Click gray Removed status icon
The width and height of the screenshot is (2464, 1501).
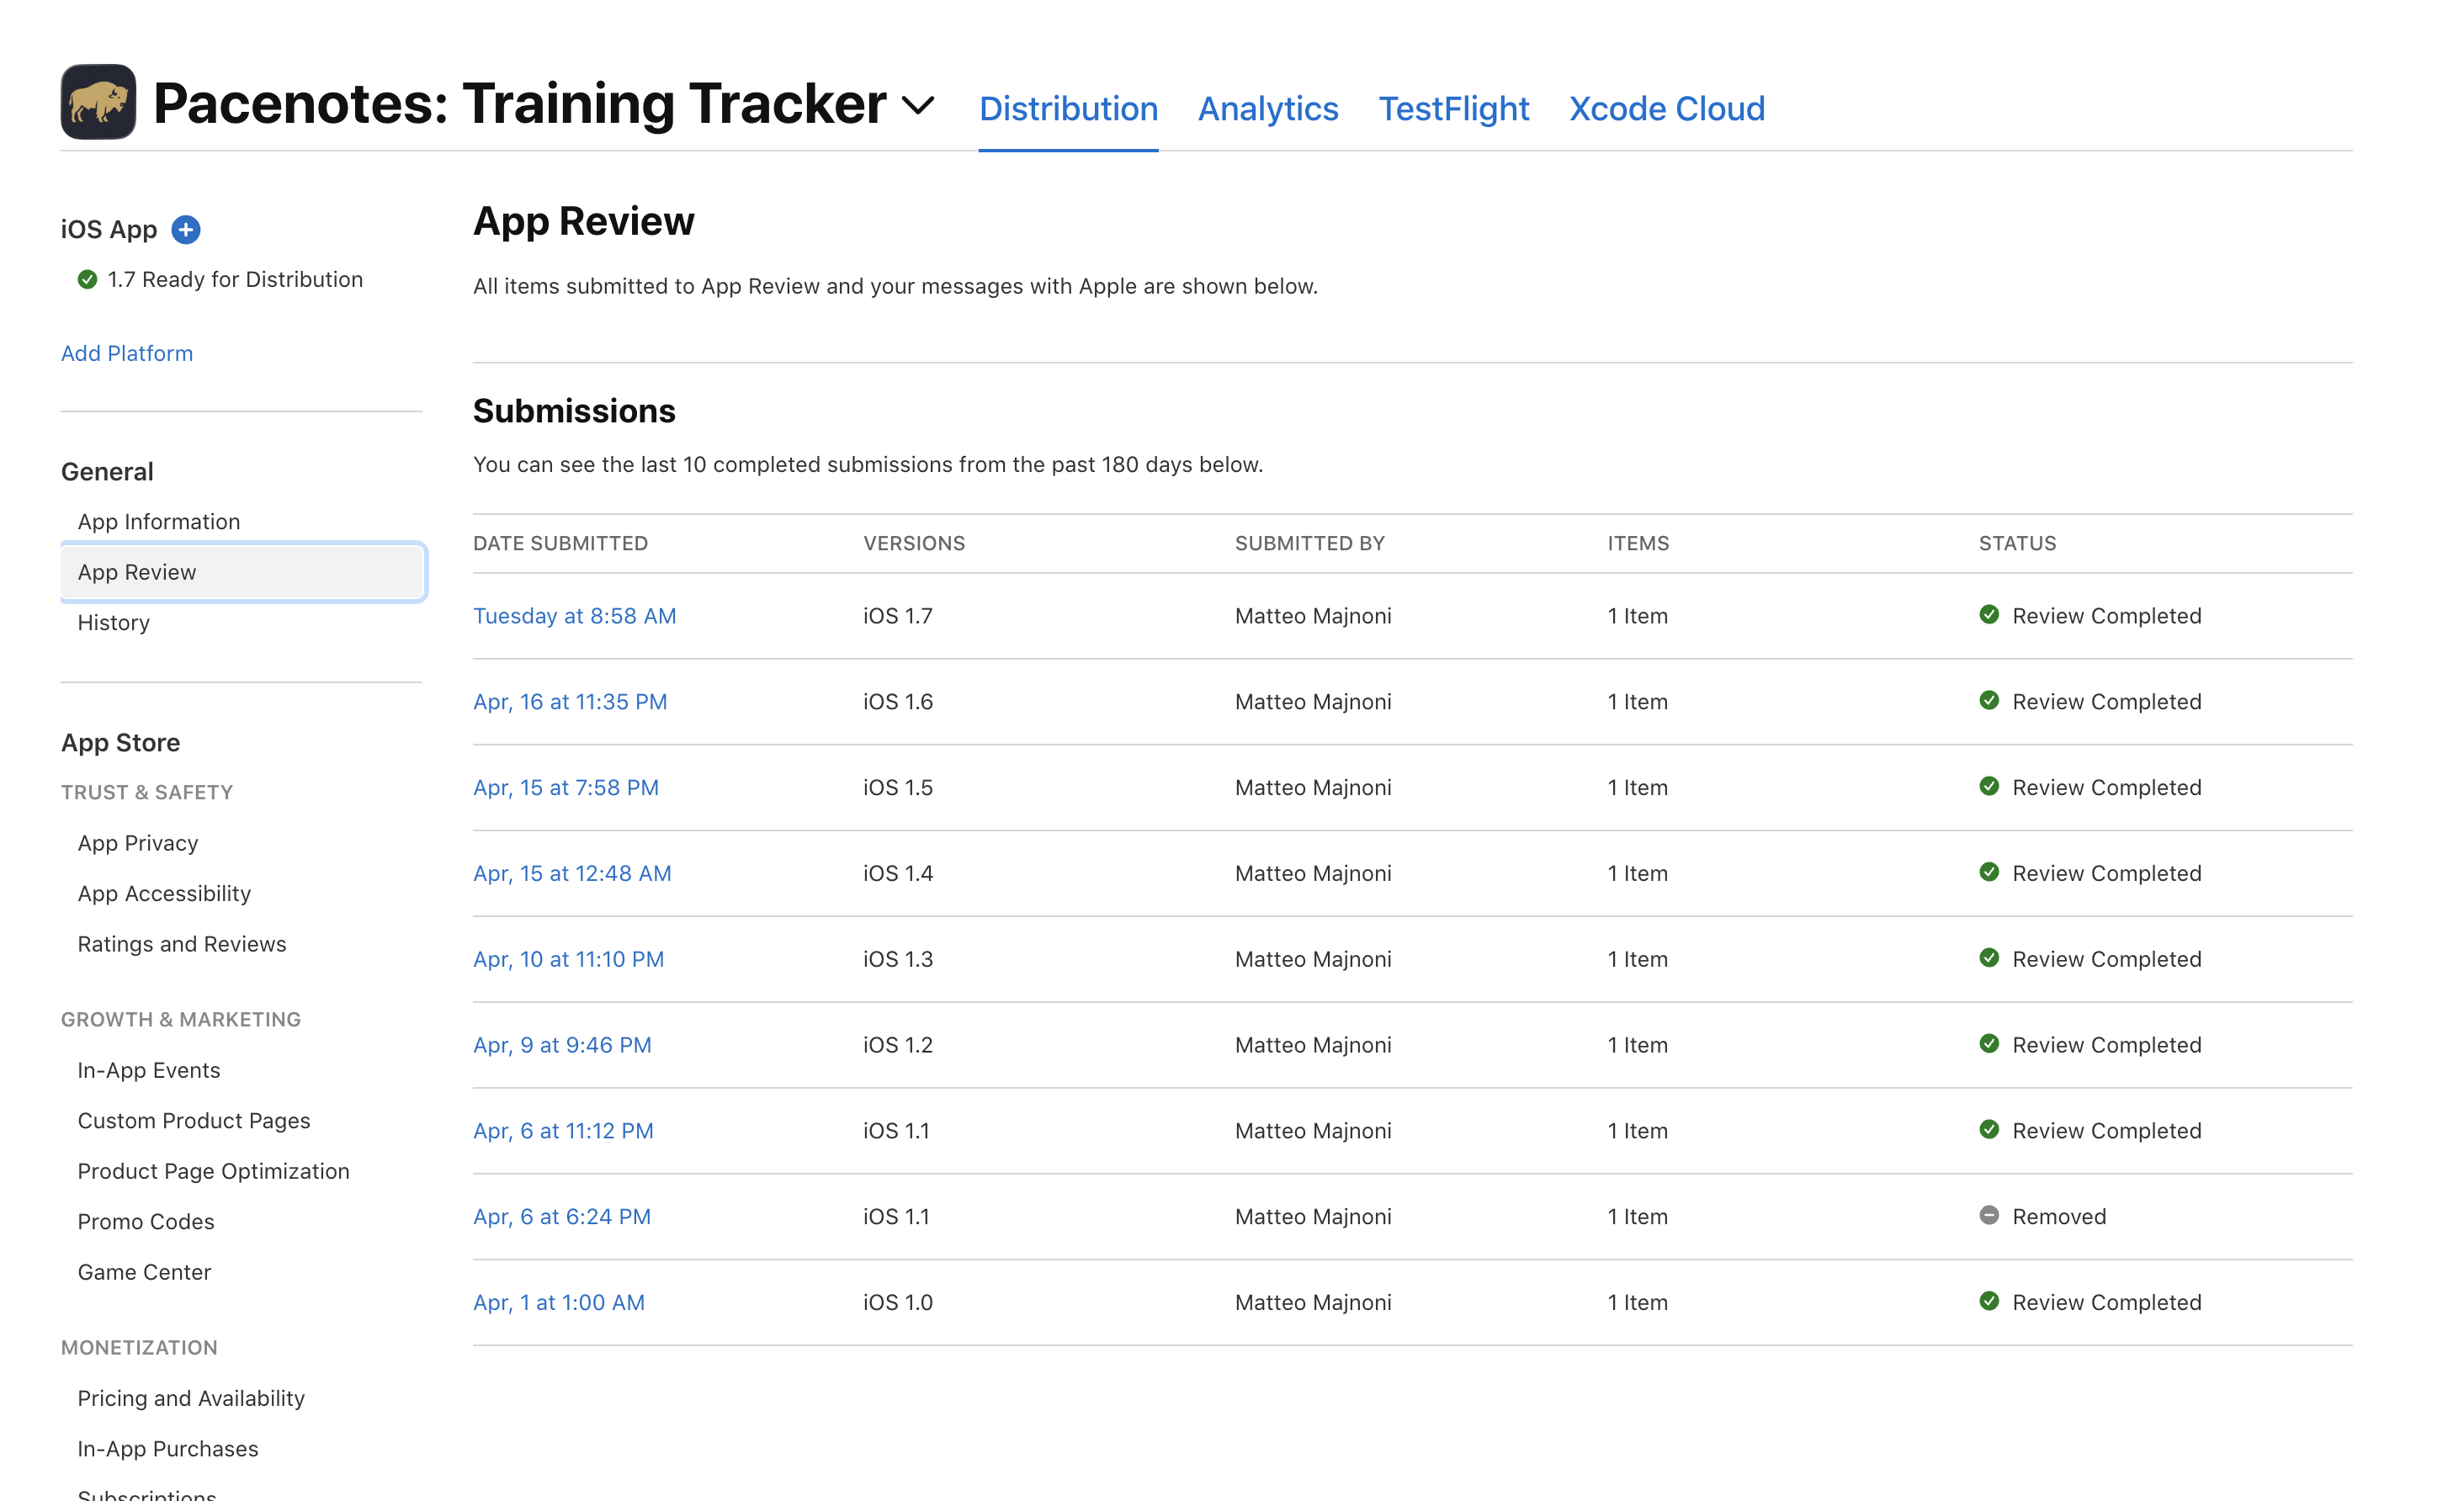(1989, 1215)
